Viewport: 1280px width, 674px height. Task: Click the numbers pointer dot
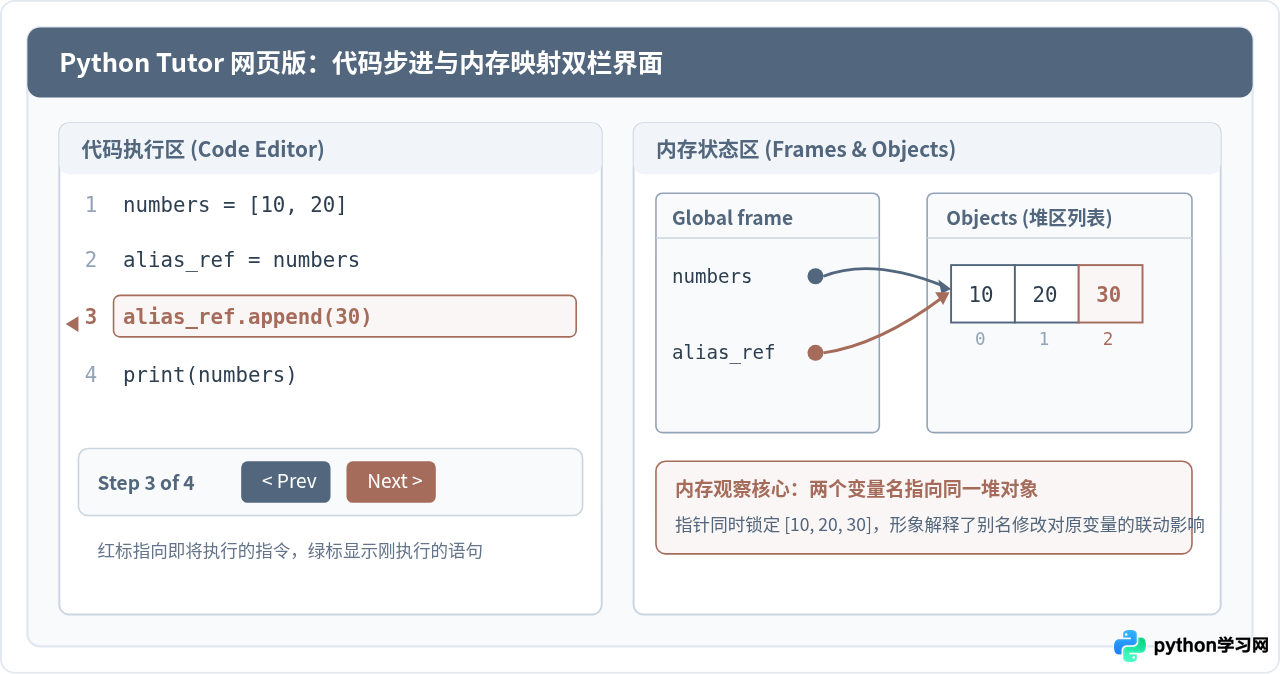(x=815, y=277)
